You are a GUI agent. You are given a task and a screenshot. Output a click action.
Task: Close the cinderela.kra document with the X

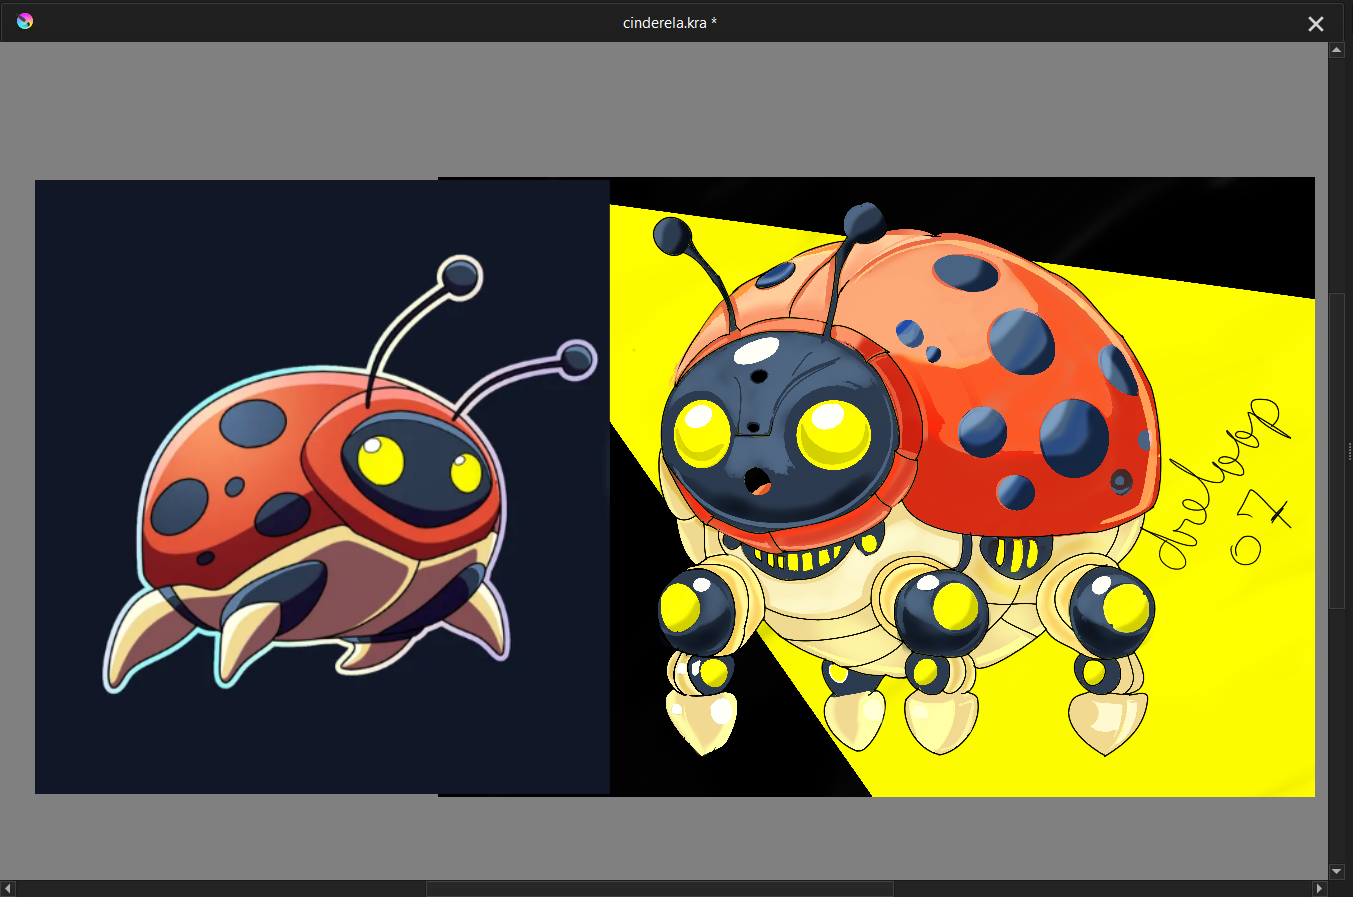1316,23
